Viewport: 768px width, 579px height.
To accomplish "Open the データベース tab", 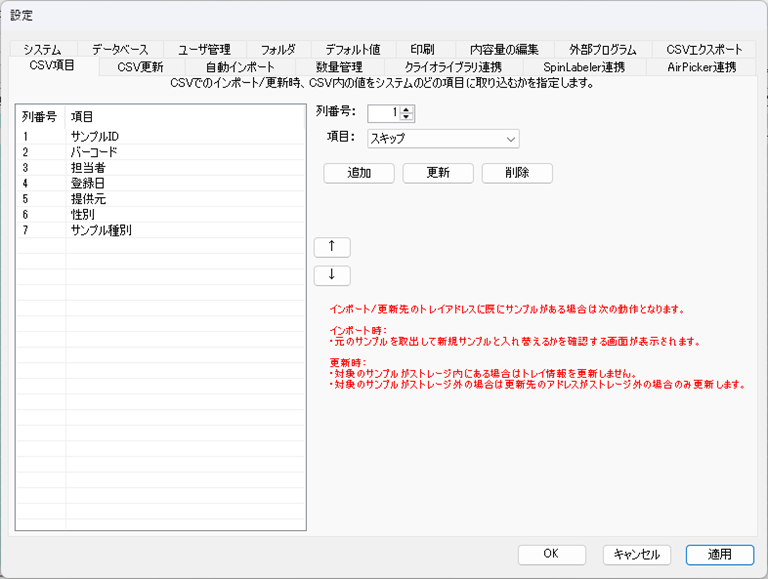I will (119, 49).
